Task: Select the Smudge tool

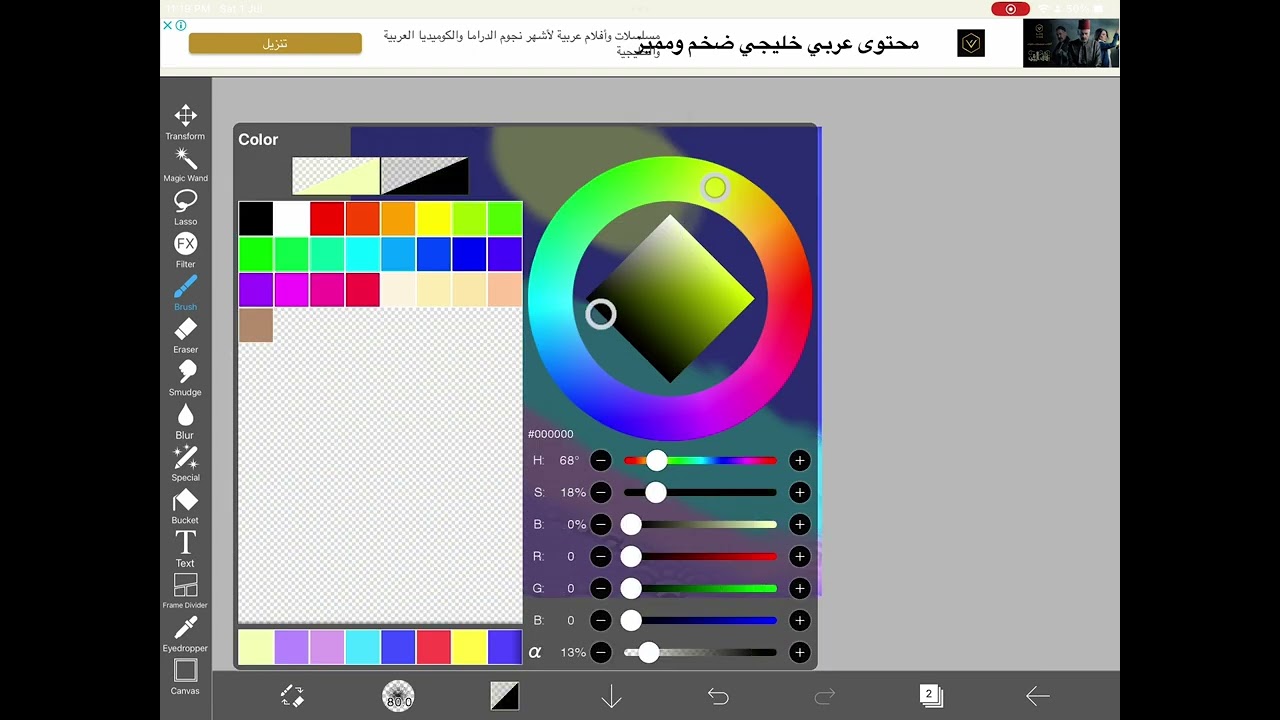Action: pos(185,379)
